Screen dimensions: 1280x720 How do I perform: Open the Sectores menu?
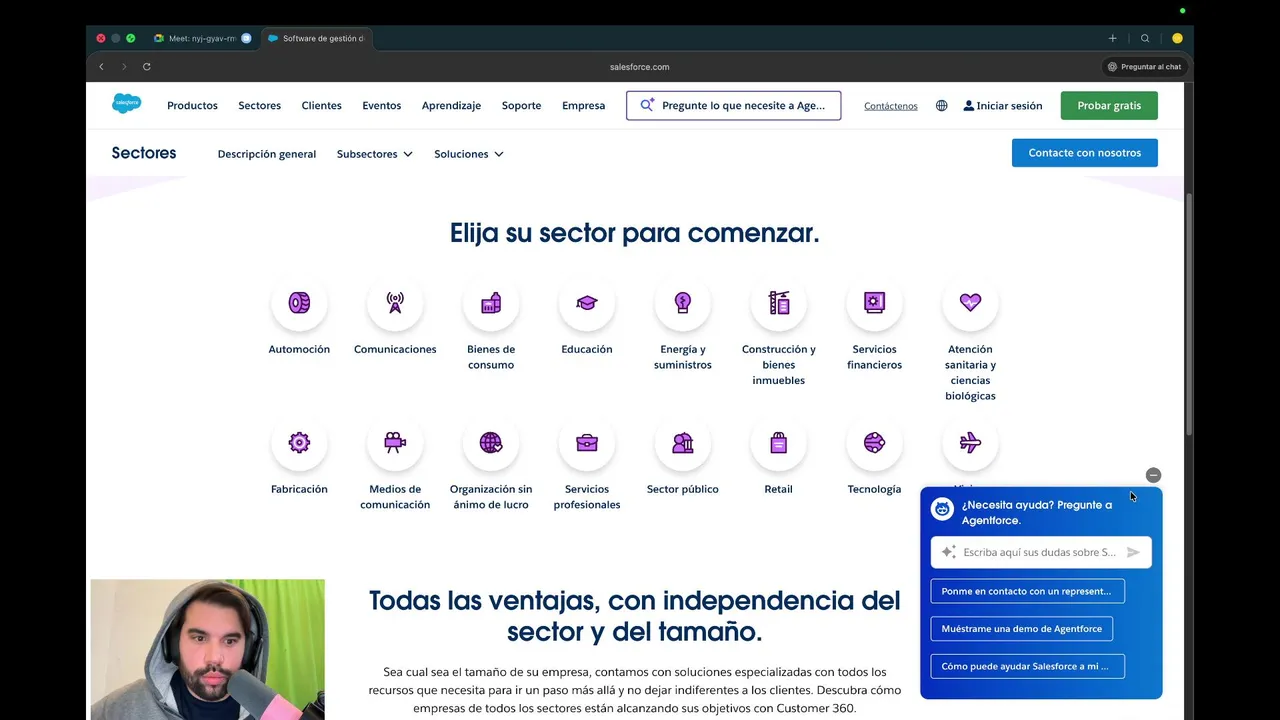coord(259,105)
